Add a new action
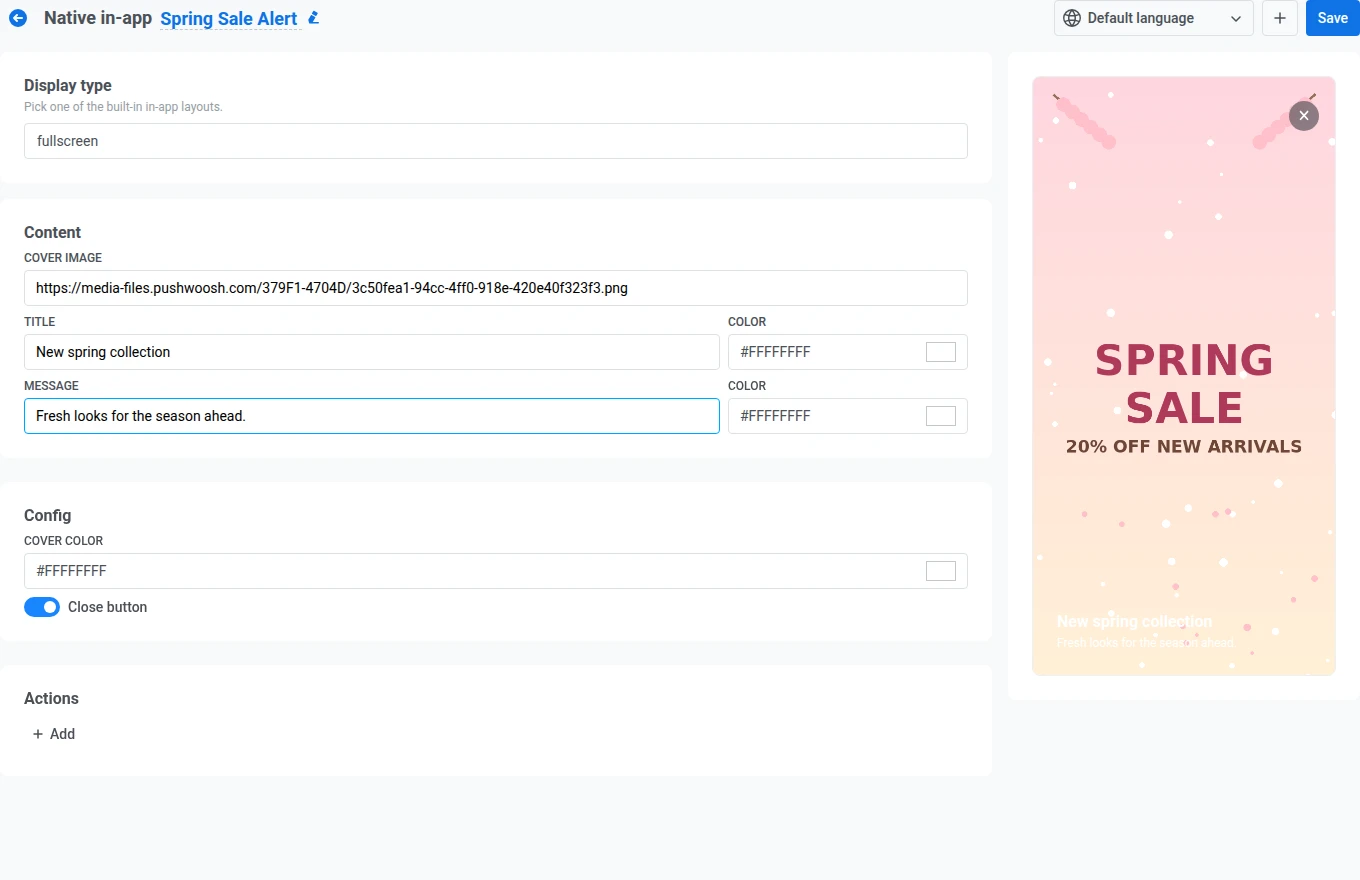Screen dimensions: 1360x880 [54, 734]
